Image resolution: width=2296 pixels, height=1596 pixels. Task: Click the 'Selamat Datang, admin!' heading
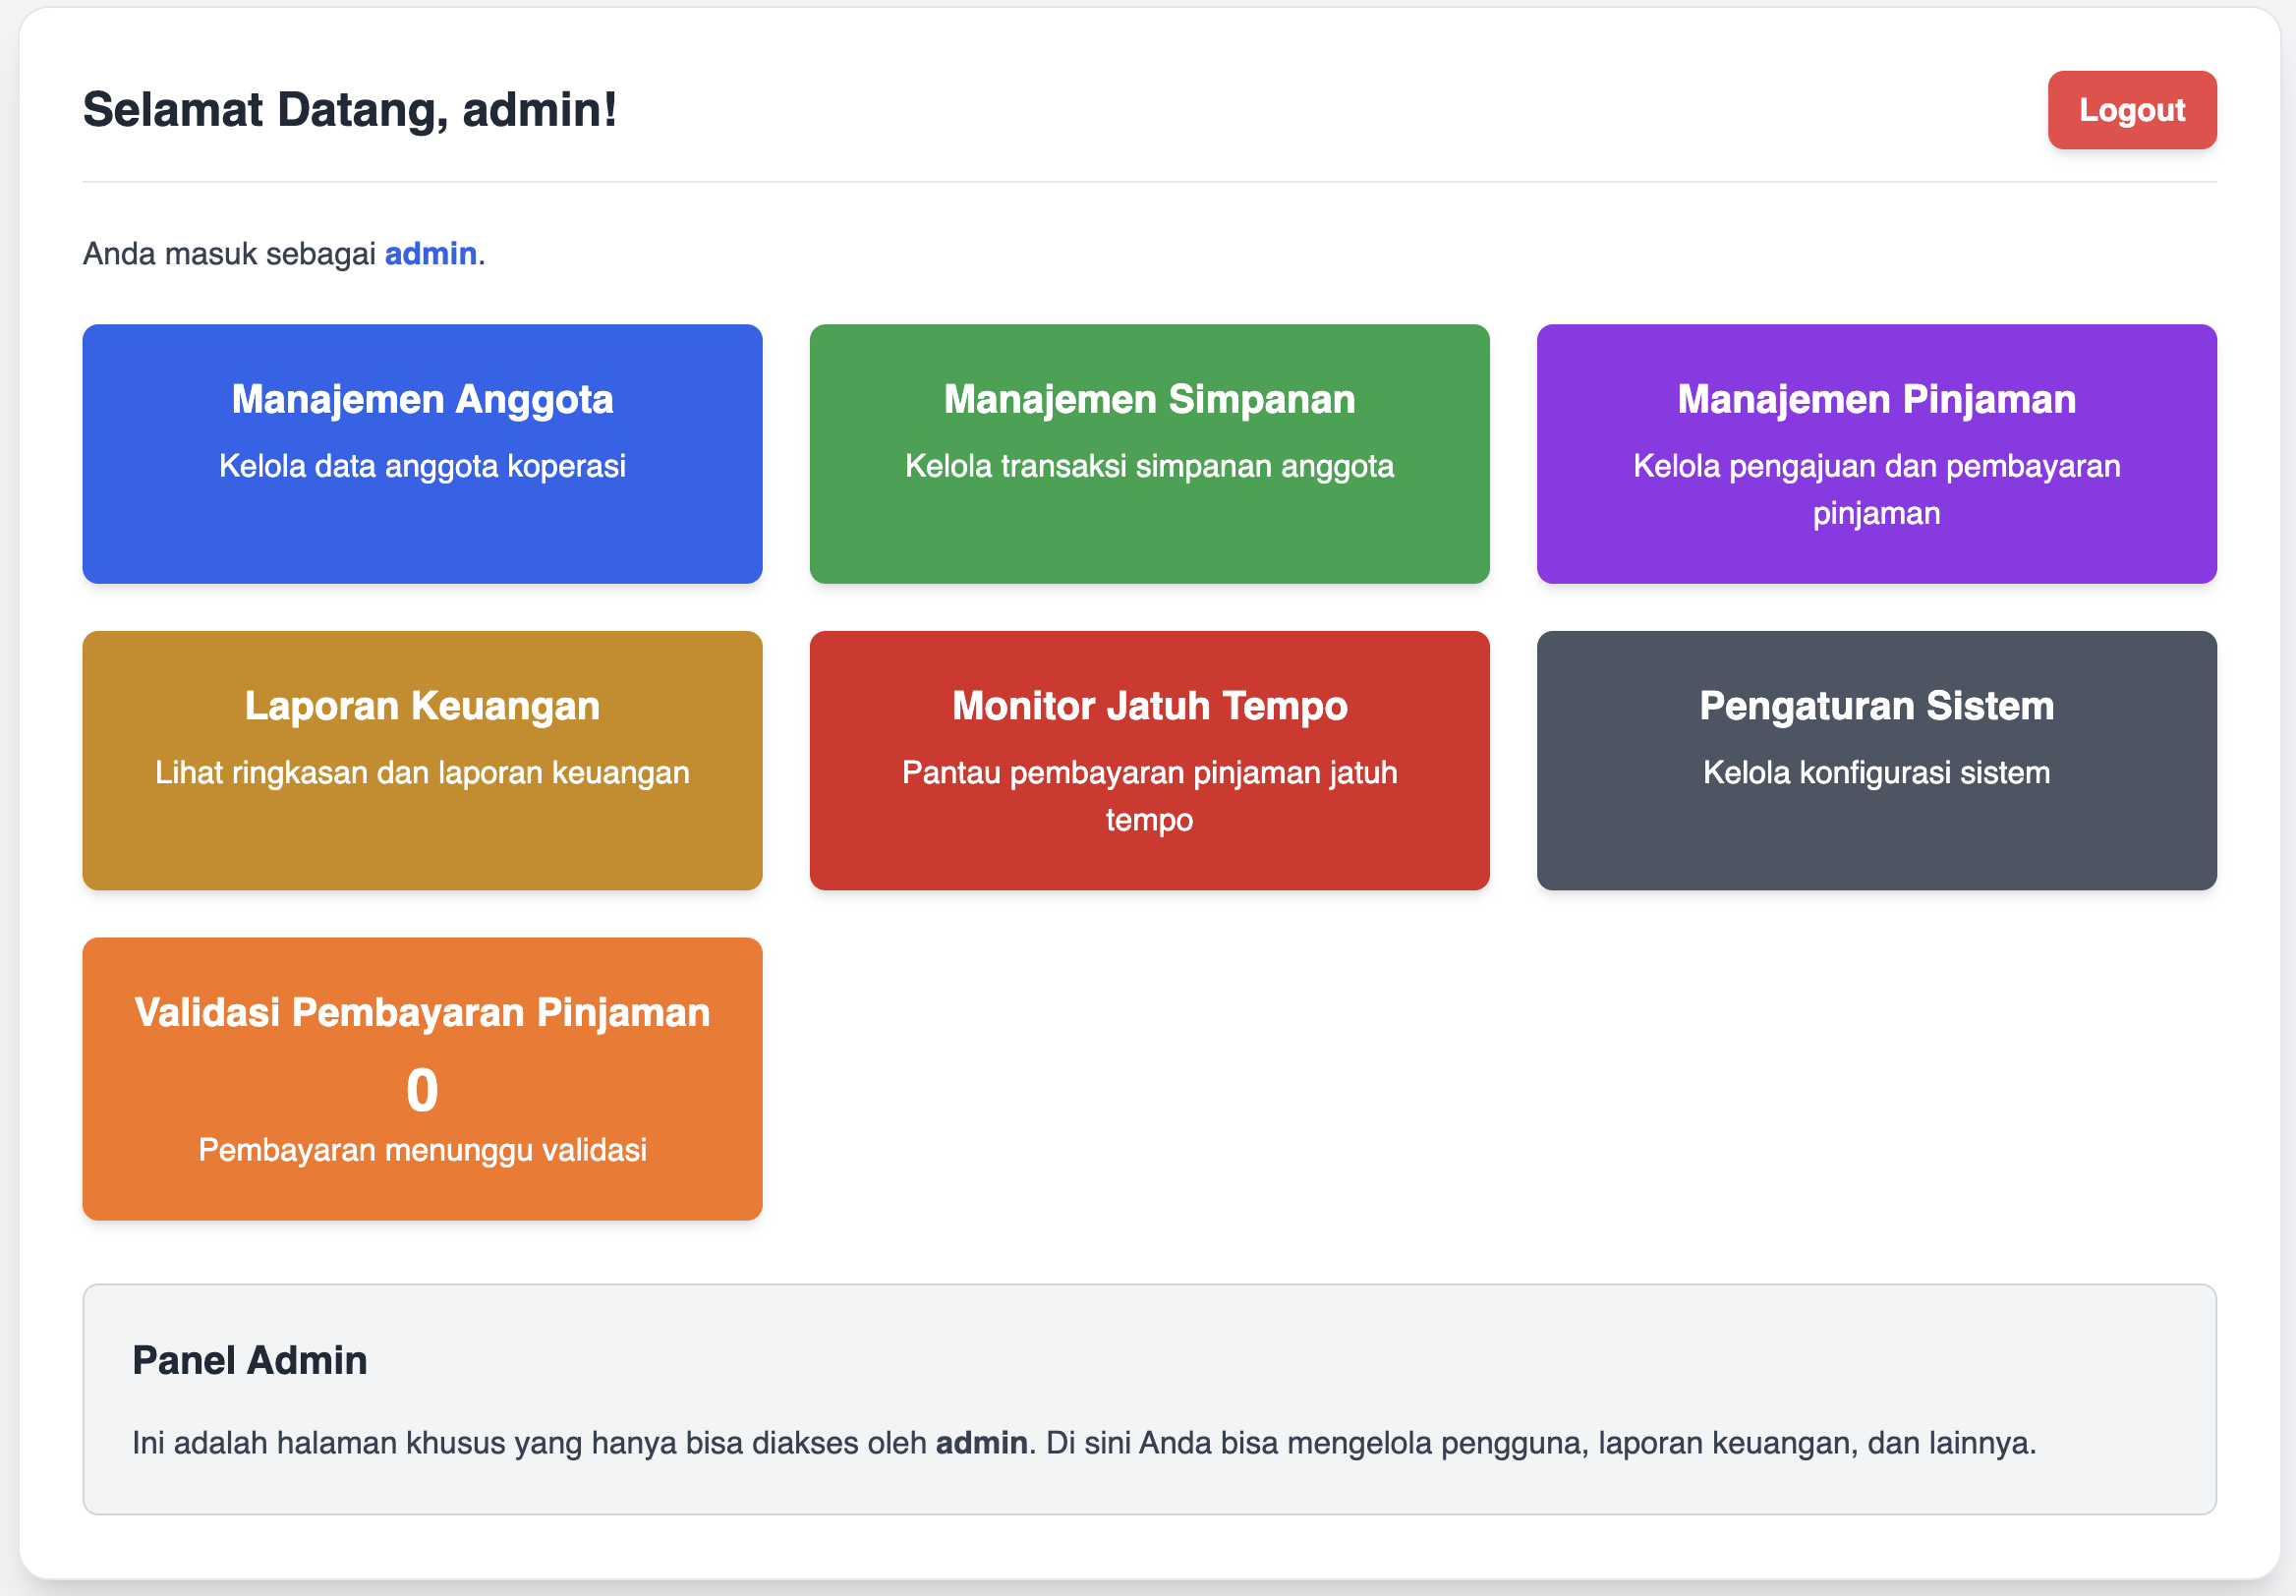pyautogui.click(x=350, y=110)
